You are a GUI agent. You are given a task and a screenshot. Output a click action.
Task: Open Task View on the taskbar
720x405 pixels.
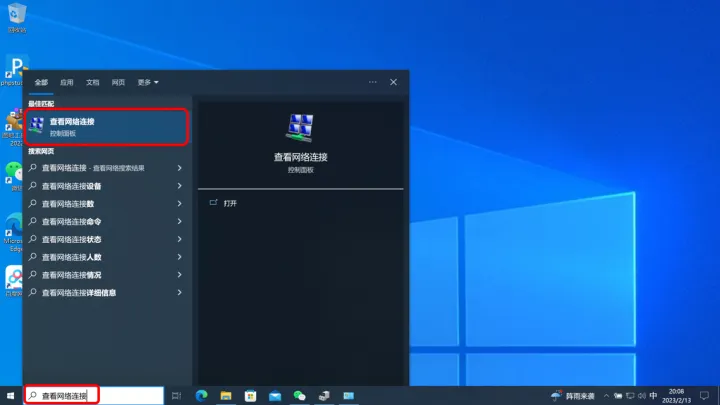point(176,396)
